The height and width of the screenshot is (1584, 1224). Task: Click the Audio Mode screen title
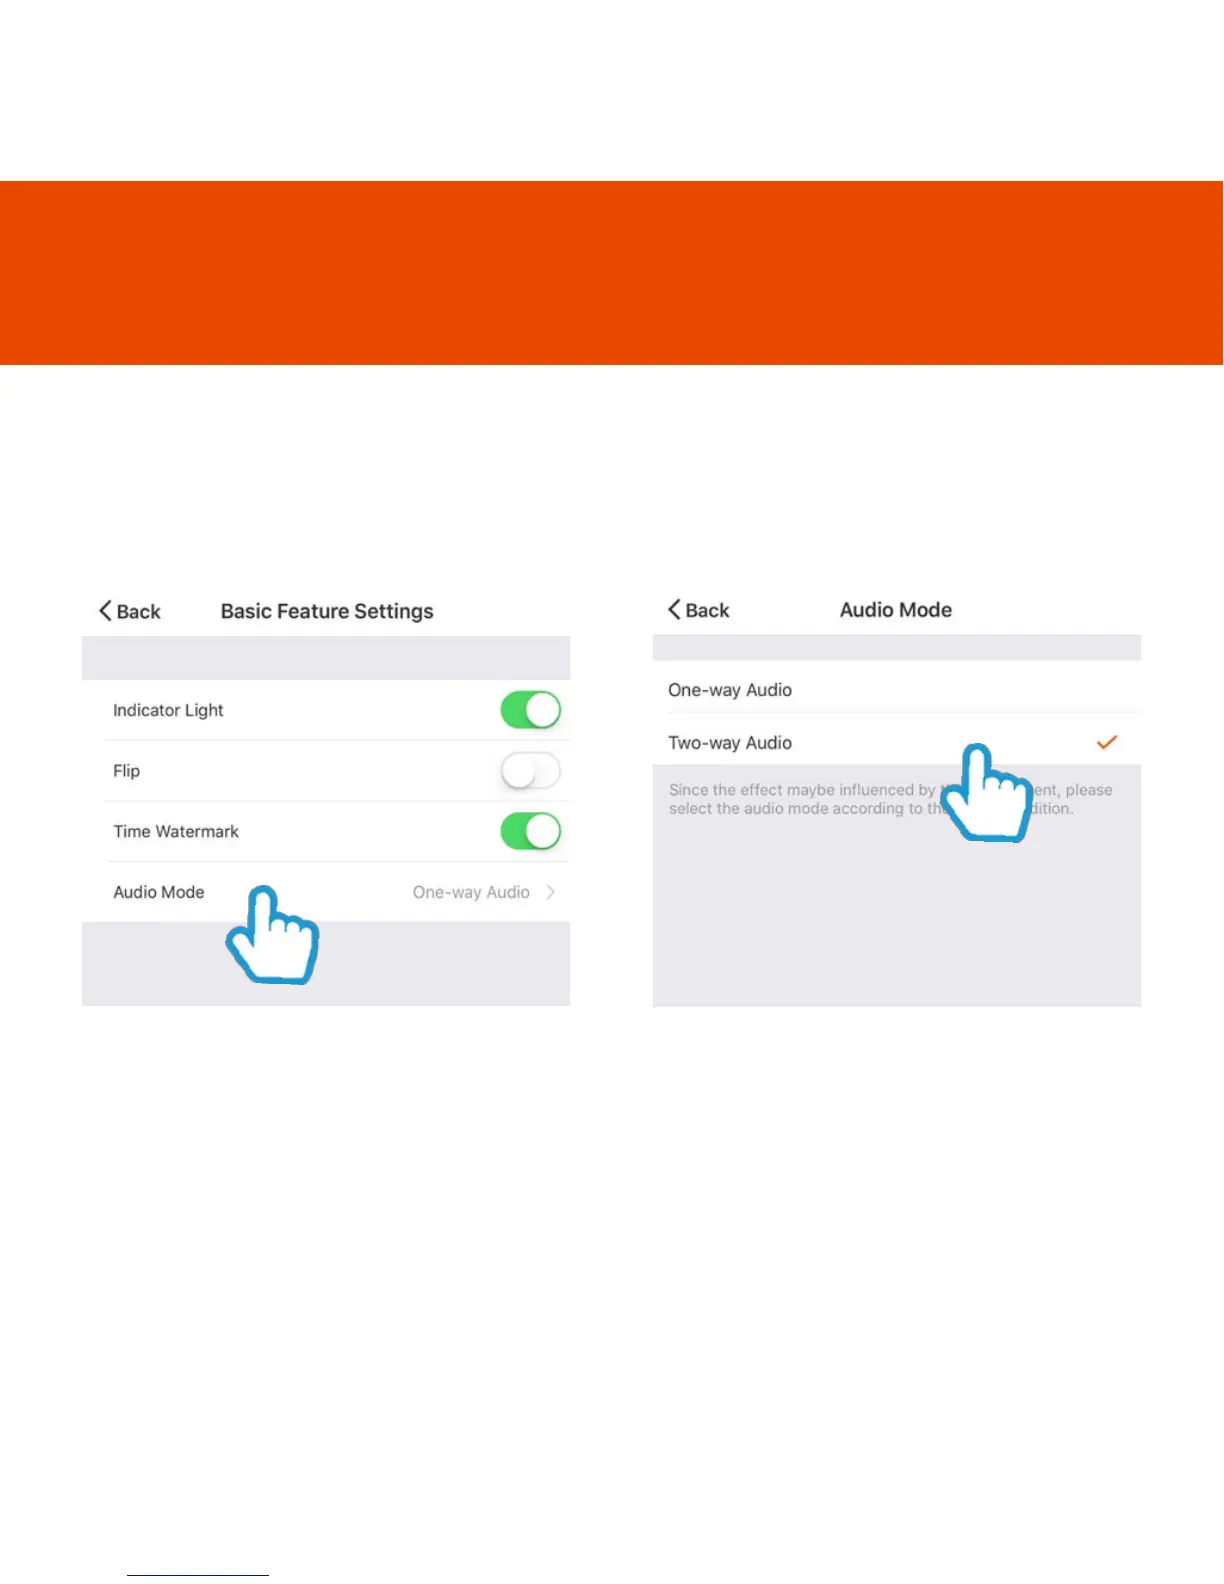(896, 610)
